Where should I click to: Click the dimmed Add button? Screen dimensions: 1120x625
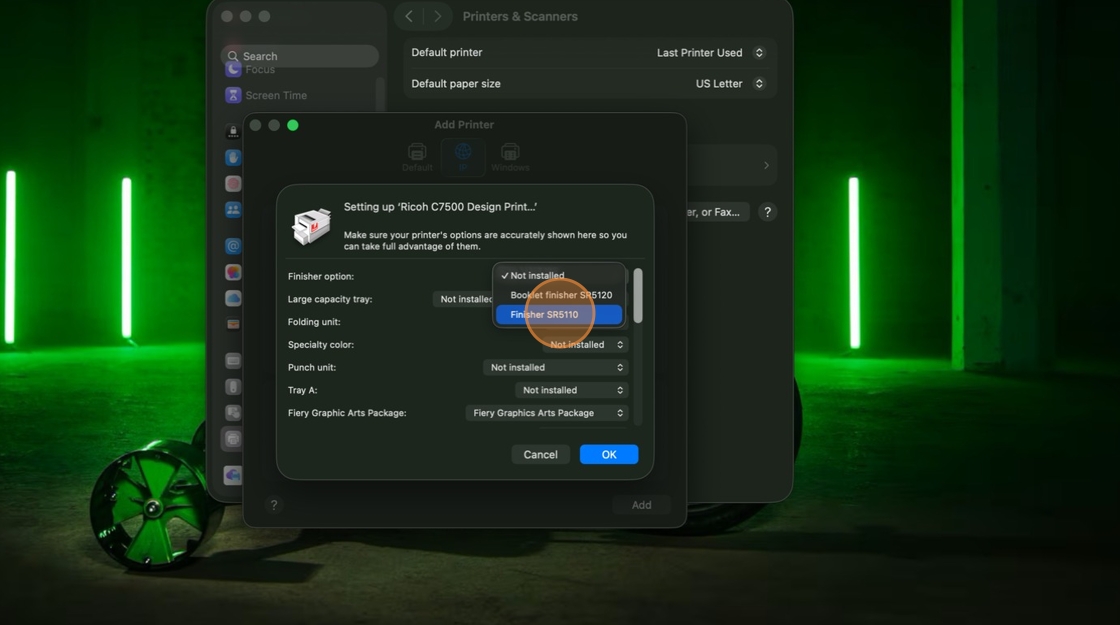coord(641,505)
